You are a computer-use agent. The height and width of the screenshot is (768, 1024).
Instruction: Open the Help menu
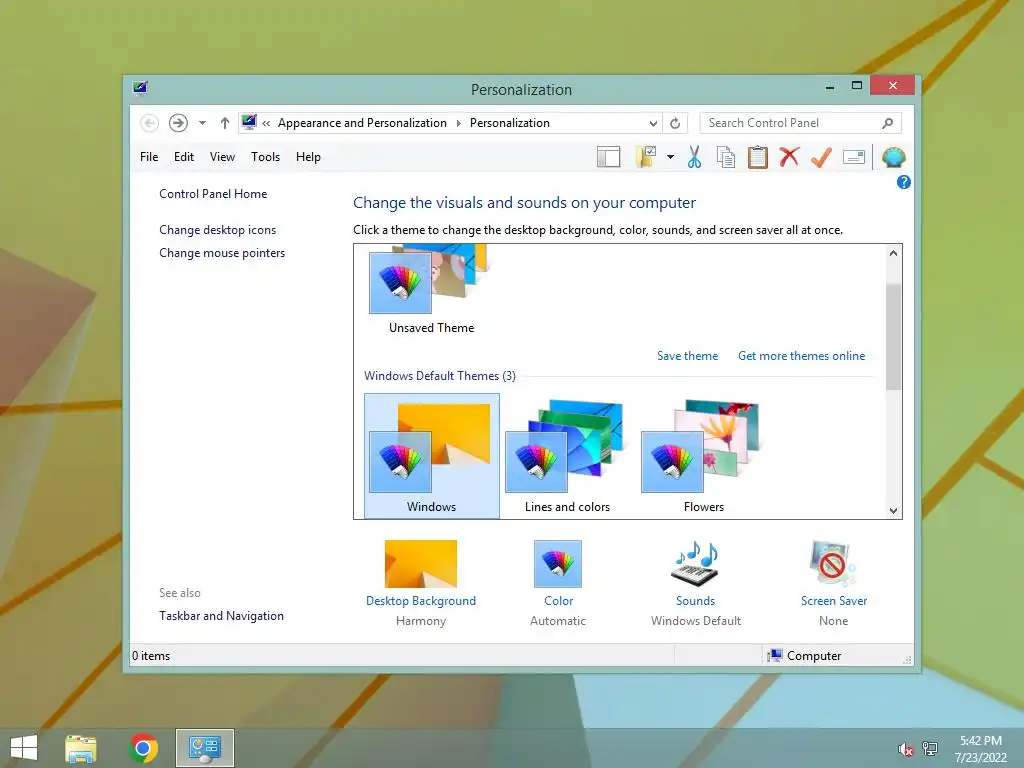point(308,157)
